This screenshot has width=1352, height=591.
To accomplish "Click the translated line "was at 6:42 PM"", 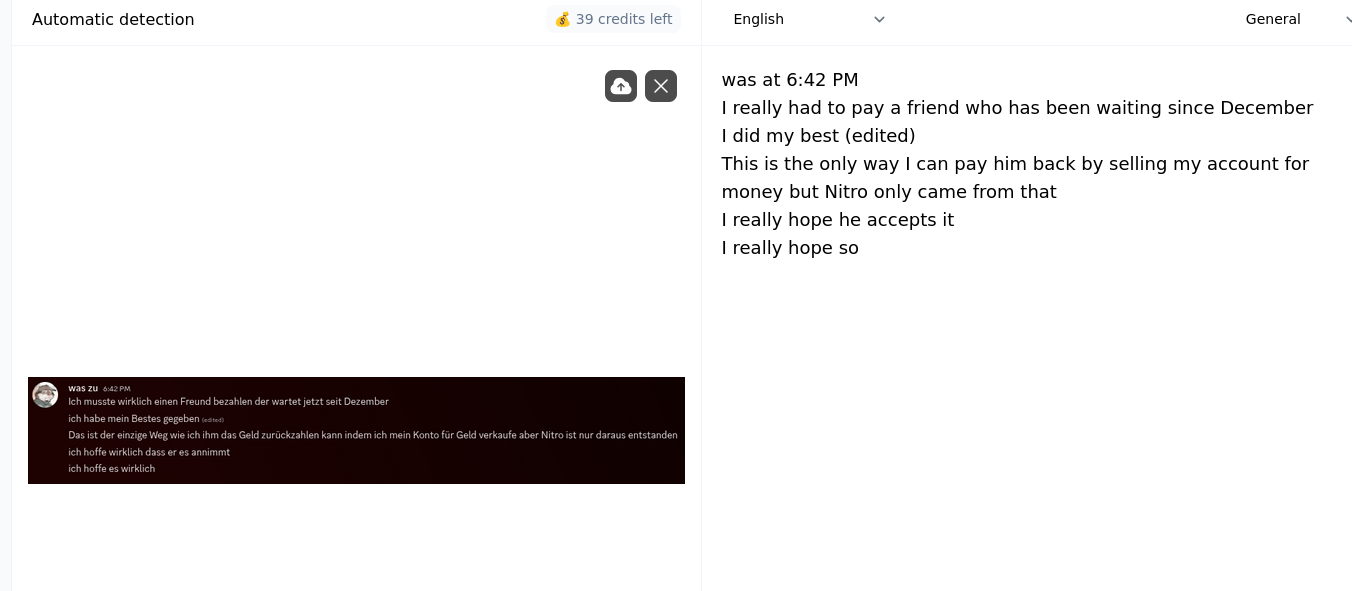I will 790,80.
